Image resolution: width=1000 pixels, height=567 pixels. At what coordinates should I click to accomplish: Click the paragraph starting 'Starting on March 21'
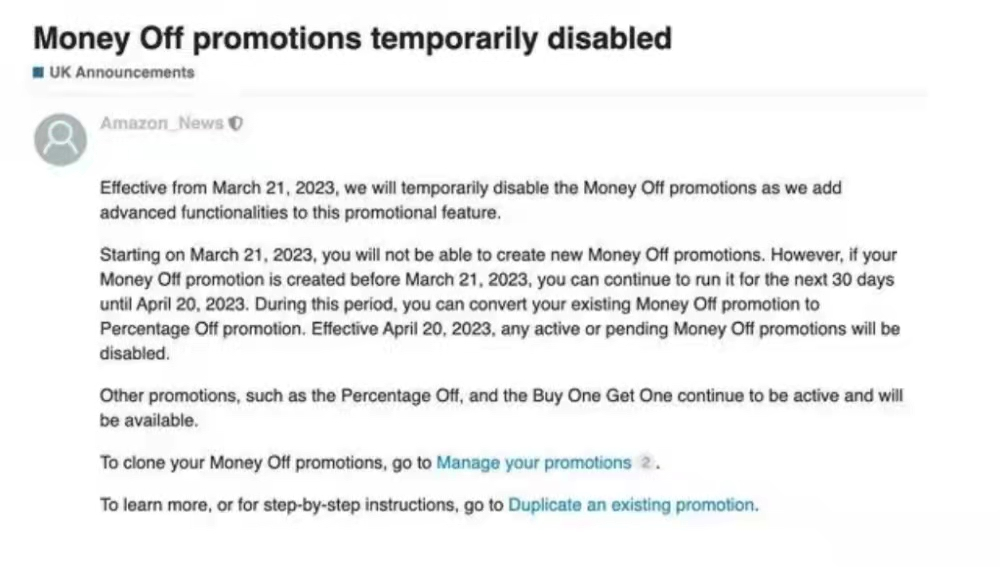(499, 304)
